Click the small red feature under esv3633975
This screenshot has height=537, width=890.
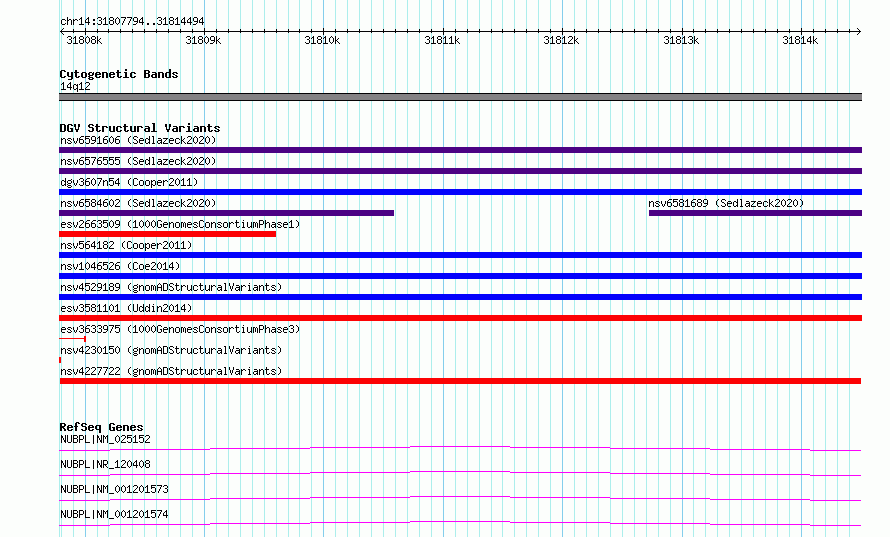(73, 339)
